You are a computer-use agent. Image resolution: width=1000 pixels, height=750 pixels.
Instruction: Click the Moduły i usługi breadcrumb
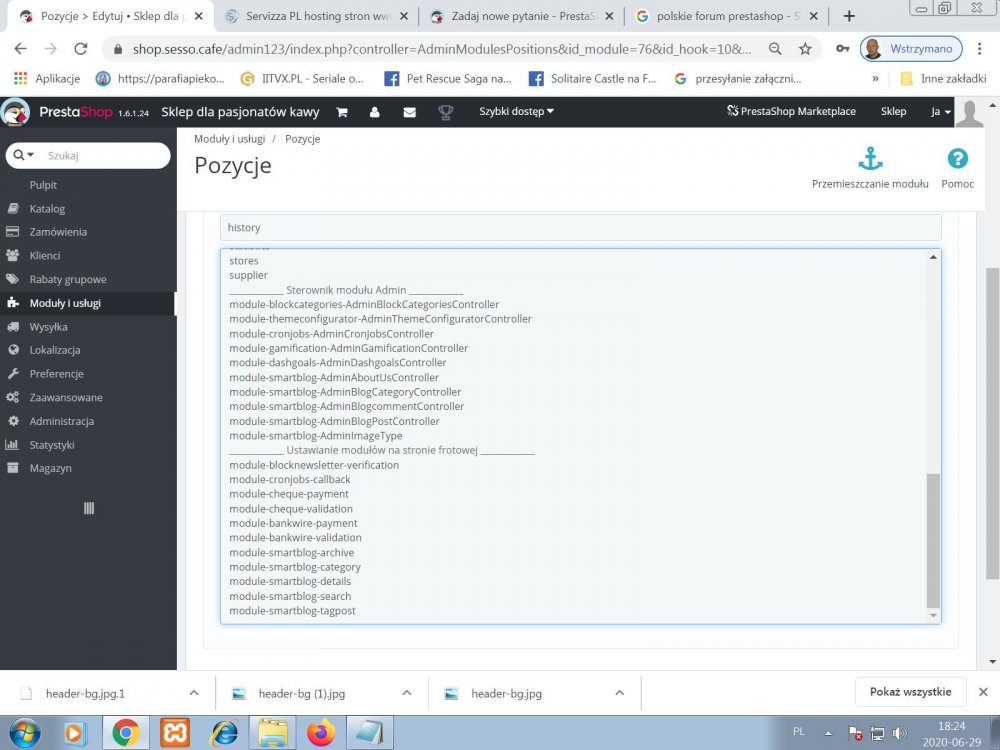[x=230, y=139]
